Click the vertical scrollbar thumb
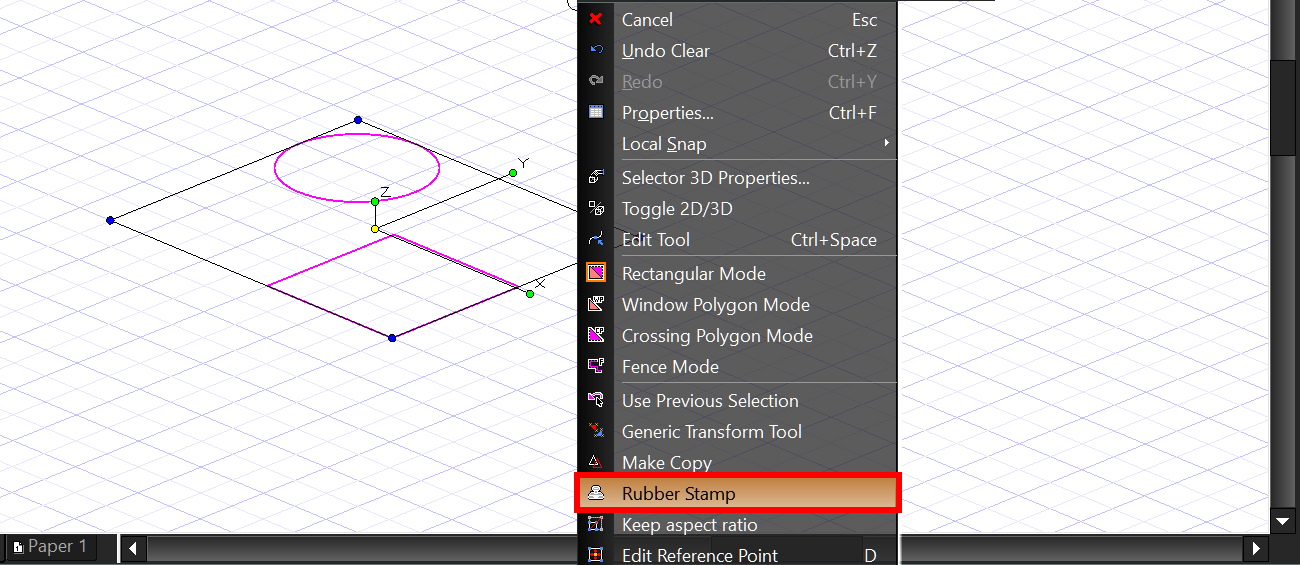The width and height of the screenshot is (1300, 565). point(1283,107)
